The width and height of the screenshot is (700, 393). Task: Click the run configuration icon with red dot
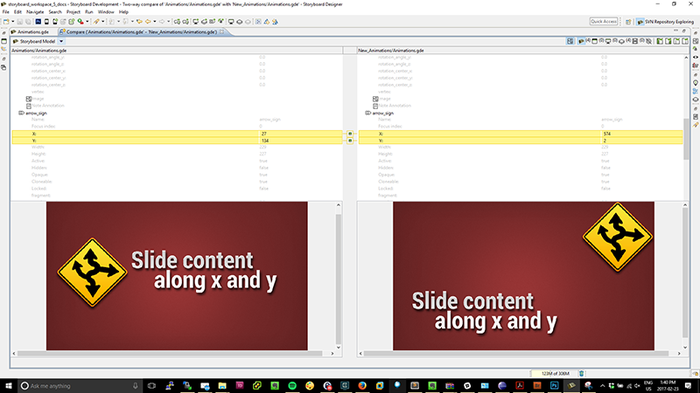click(80, 21)
